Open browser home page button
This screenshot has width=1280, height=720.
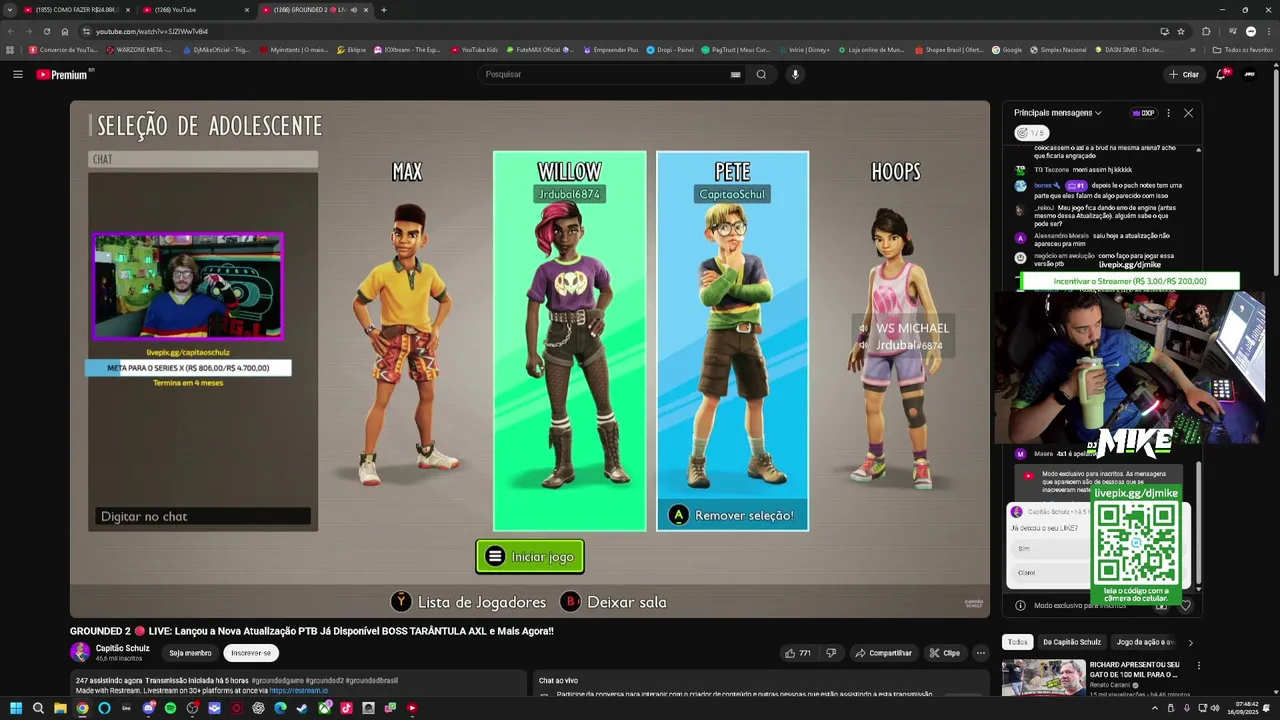point(65,31)
